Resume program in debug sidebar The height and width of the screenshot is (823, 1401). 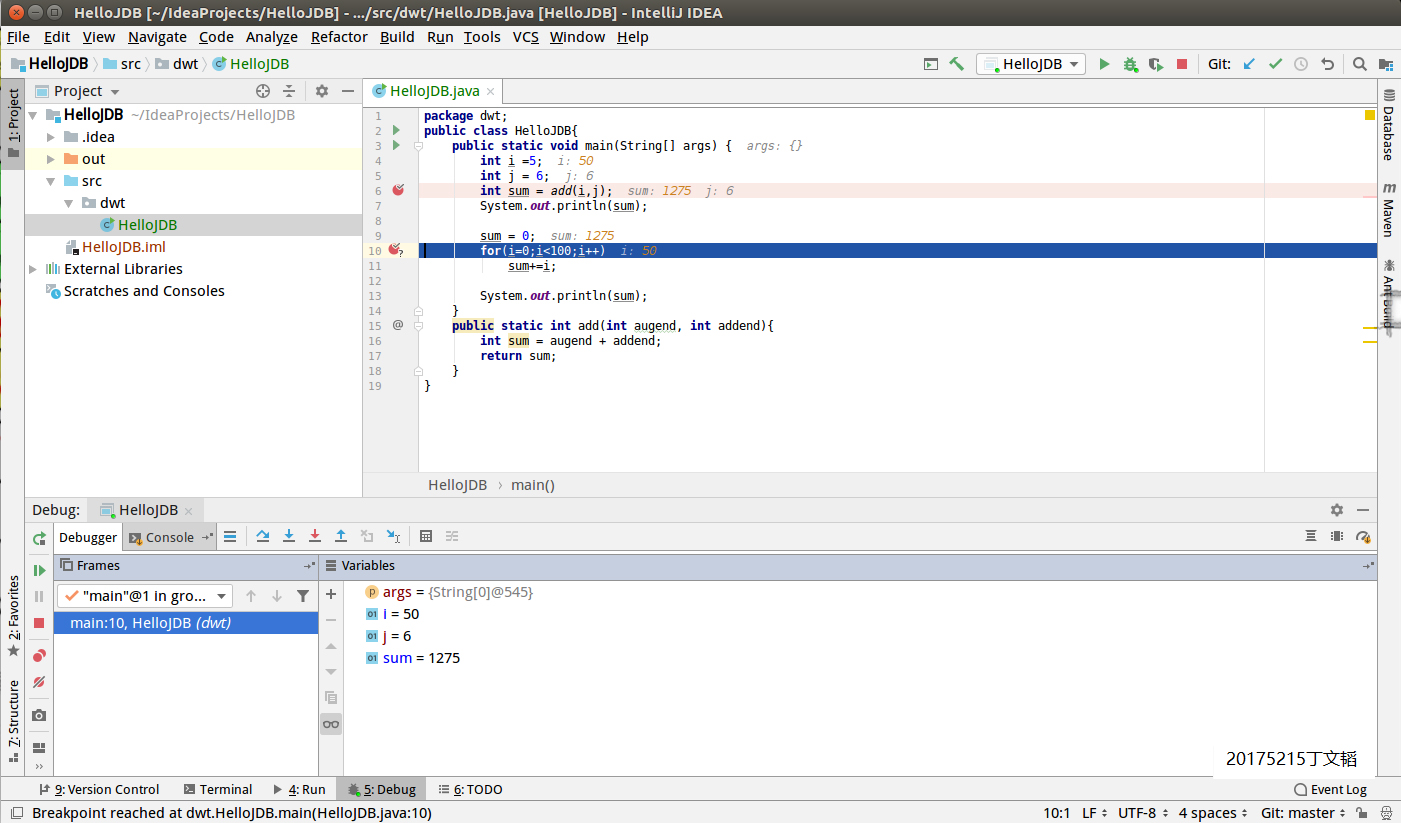39,570
